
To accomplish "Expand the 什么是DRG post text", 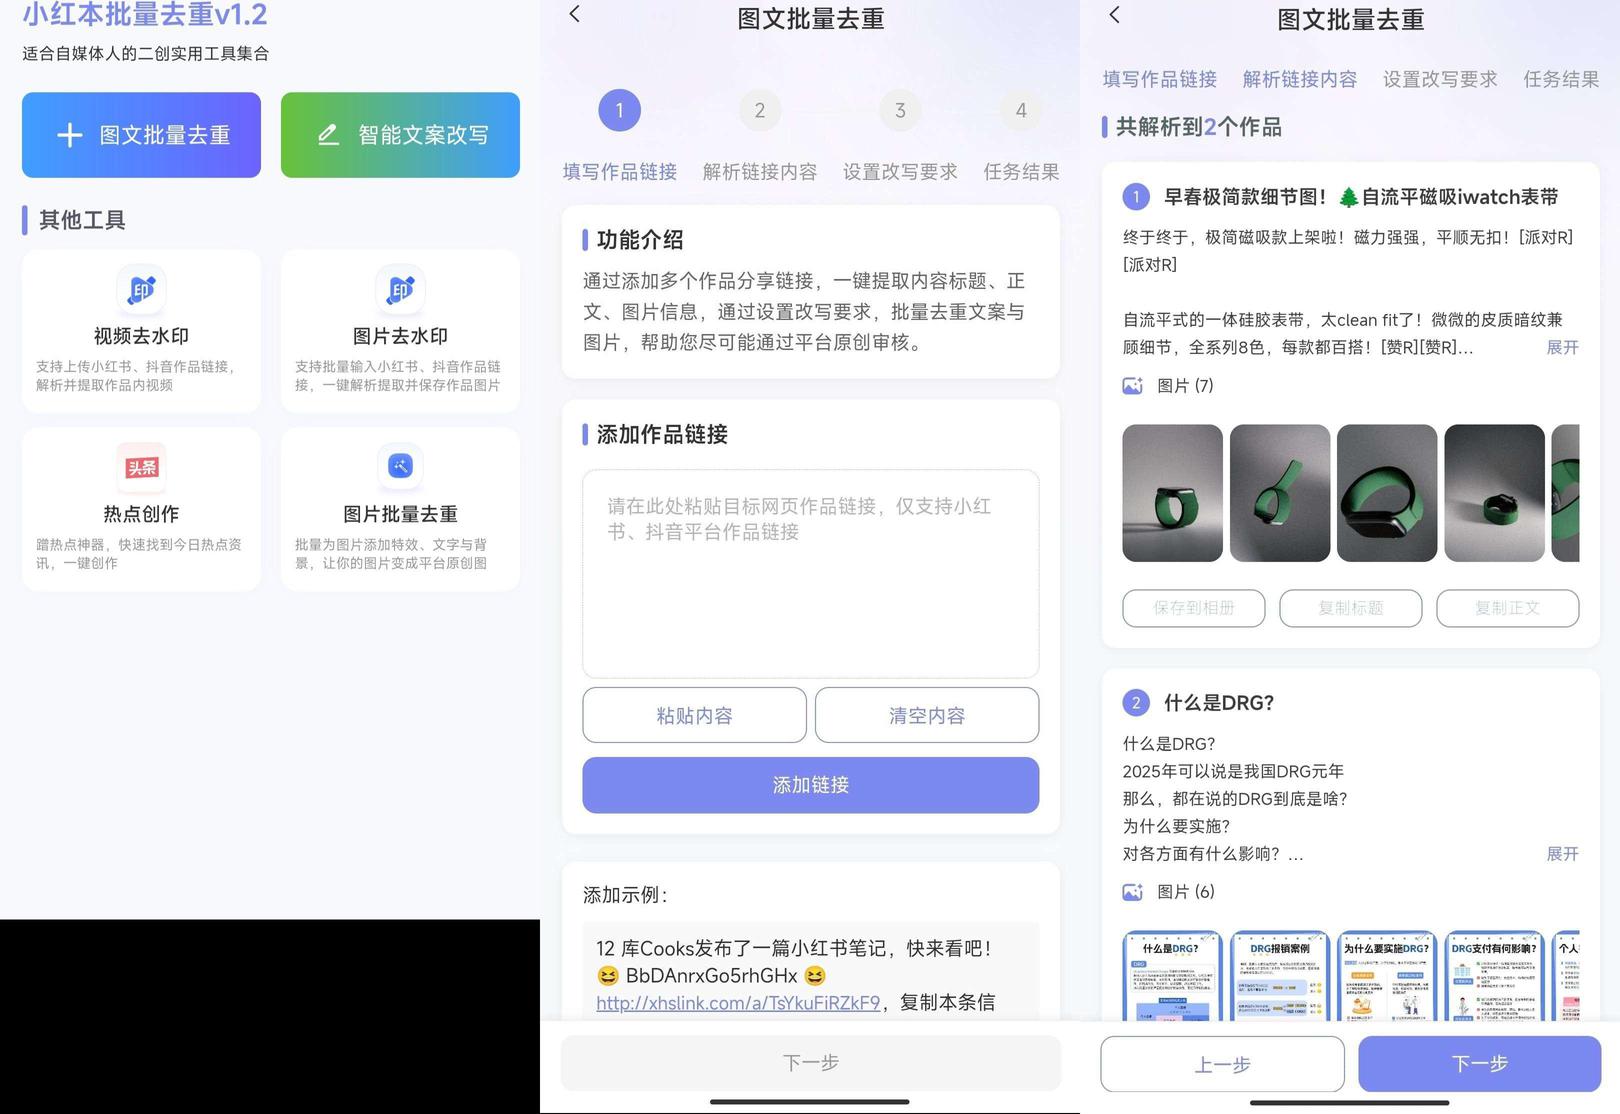I will click(1562, 853).
